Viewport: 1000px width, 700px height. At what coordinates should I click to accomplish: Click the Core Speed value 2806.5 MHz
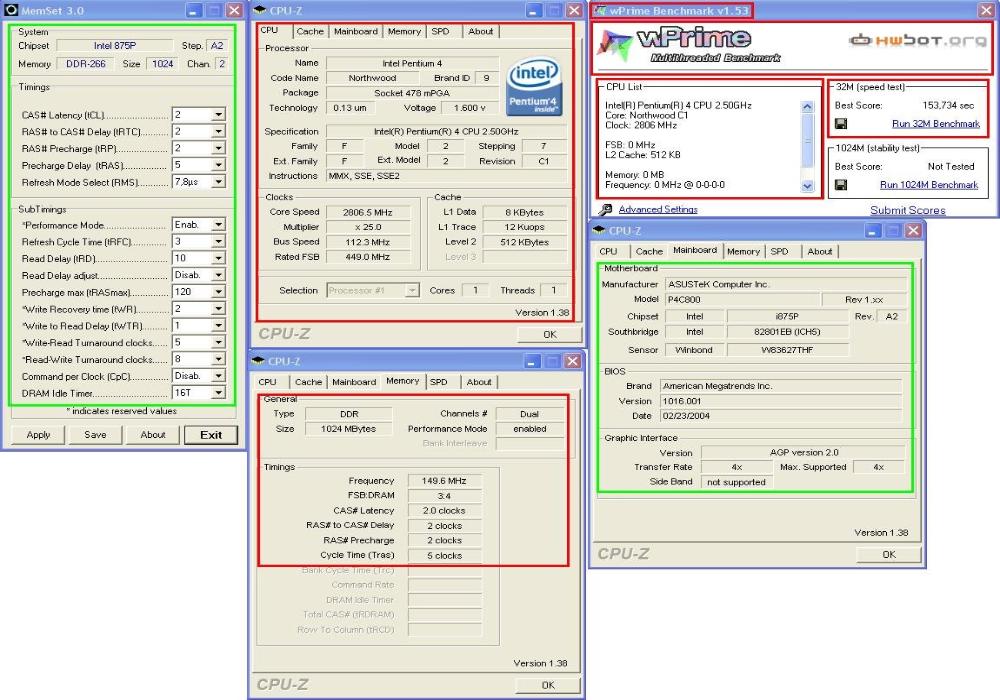coord(367,212)
